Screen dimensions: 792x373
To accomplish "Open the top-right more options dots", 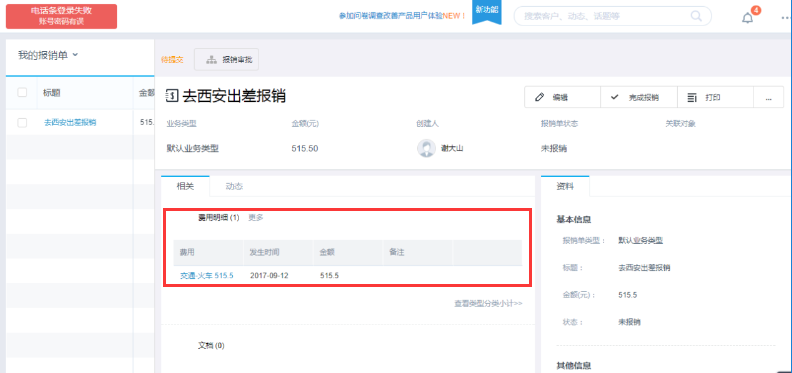I will [x=786, y=18].
